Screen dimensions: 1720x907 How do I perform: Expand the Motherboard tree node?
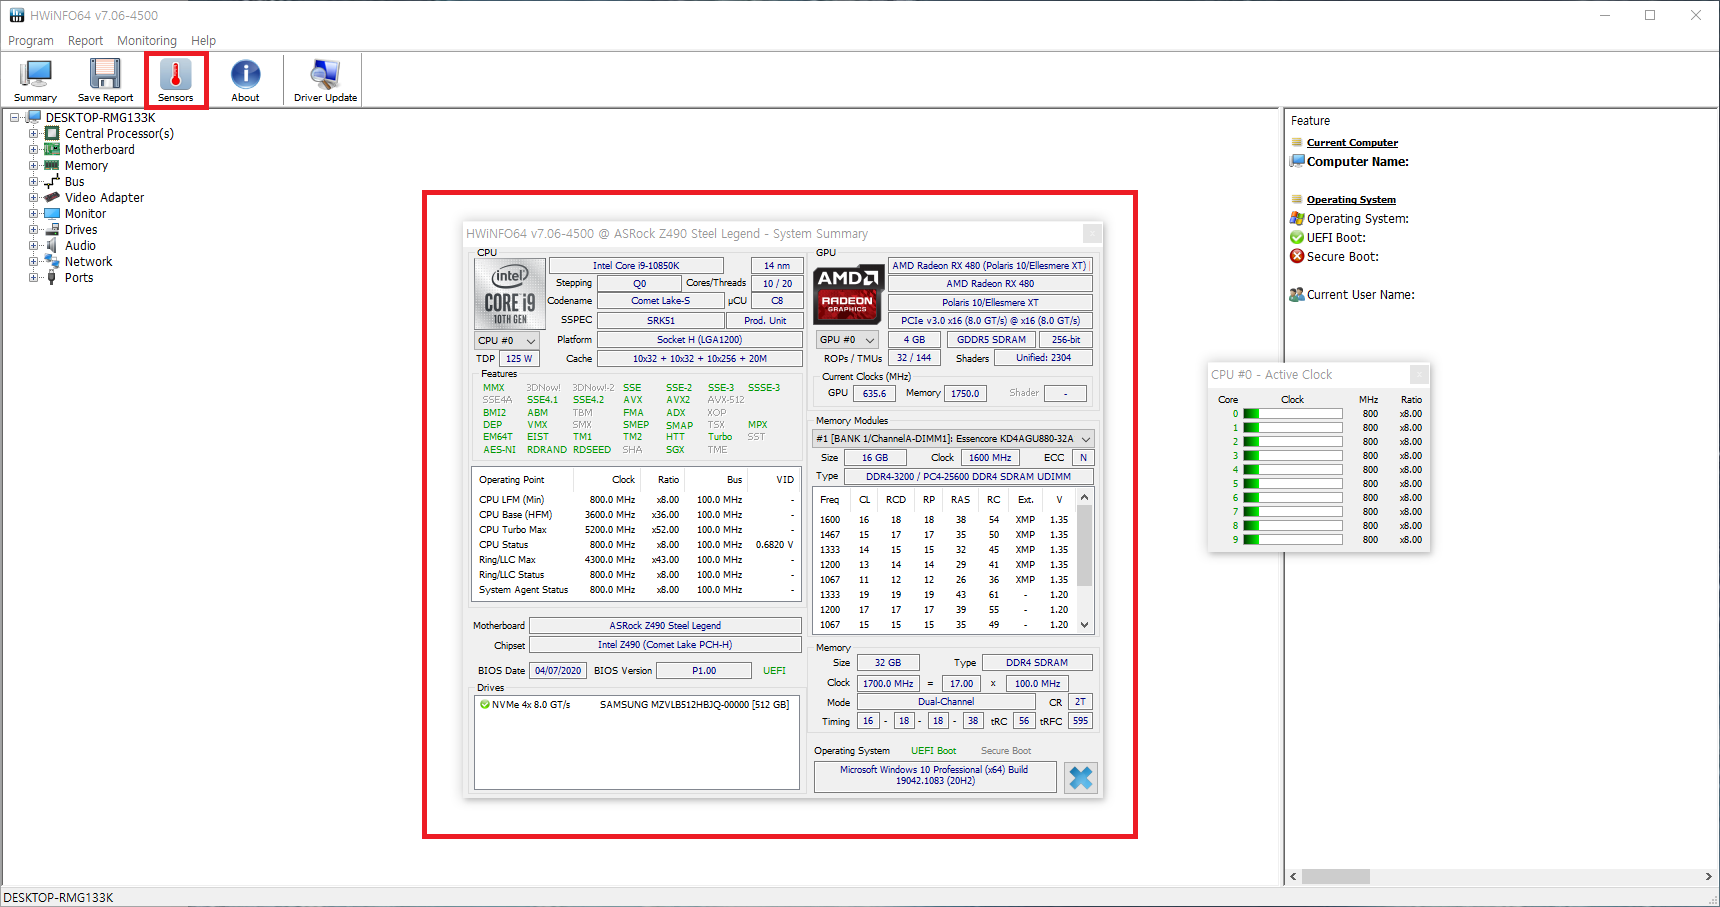click(33, 149)
